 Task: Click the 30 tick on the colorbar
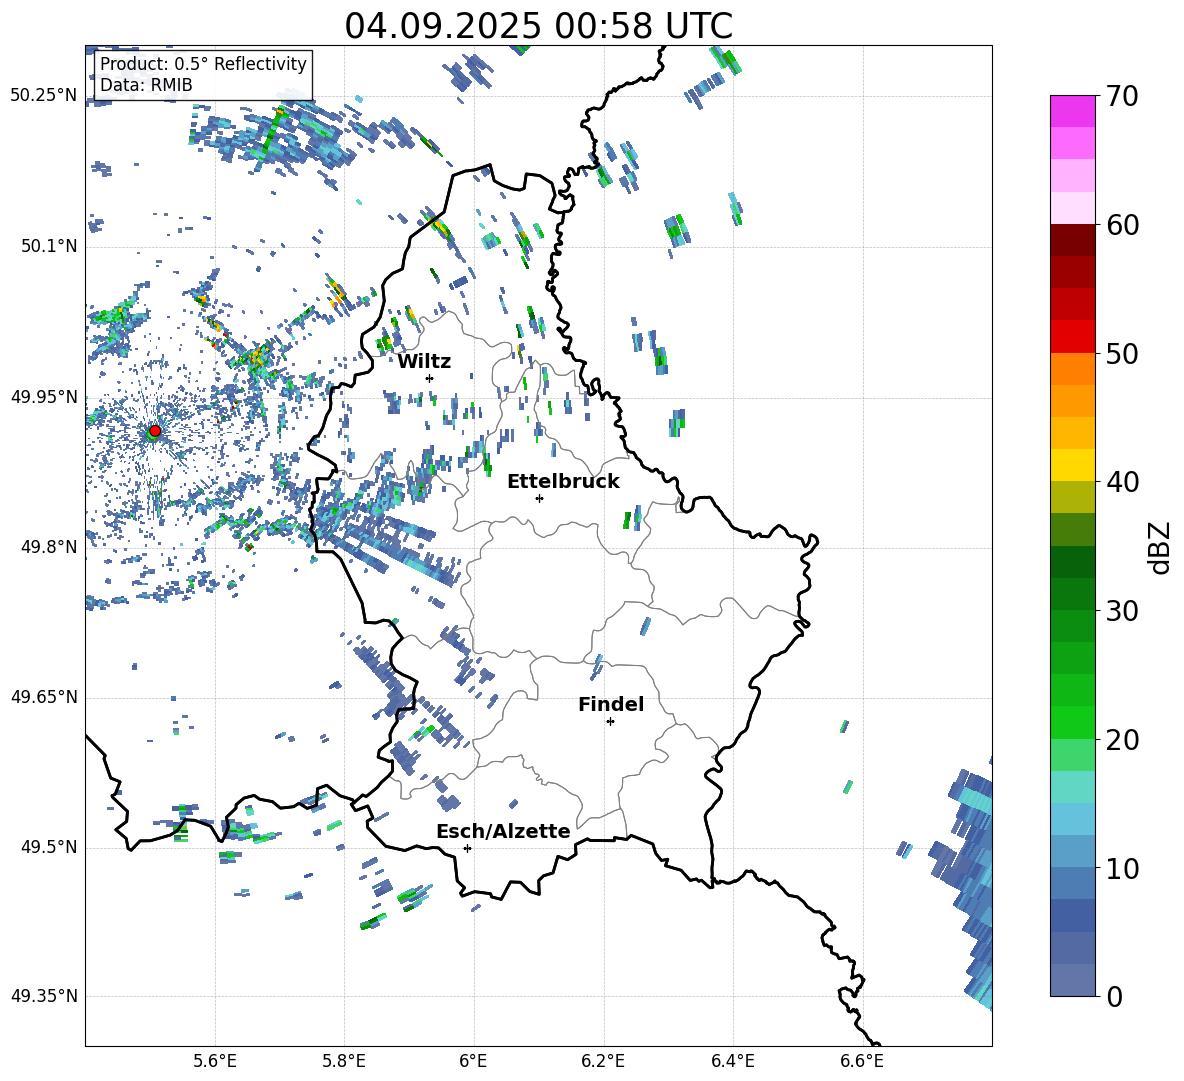(1122, 611)
